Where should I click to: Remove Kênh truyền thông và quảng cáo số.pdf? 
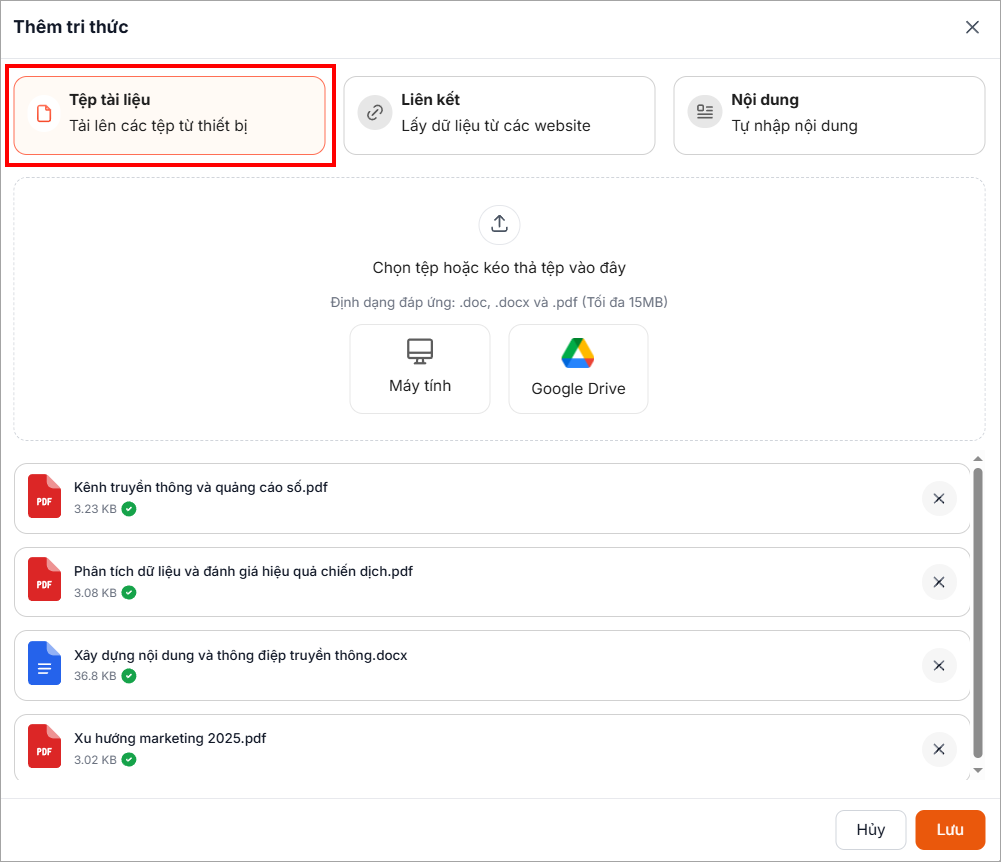pos(938,498)
